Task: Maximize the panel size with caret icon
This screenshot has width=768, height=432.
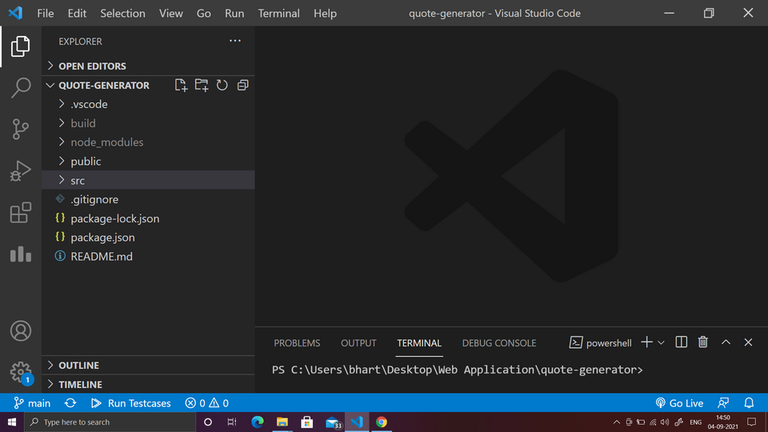Action: [x=726, y=342]
